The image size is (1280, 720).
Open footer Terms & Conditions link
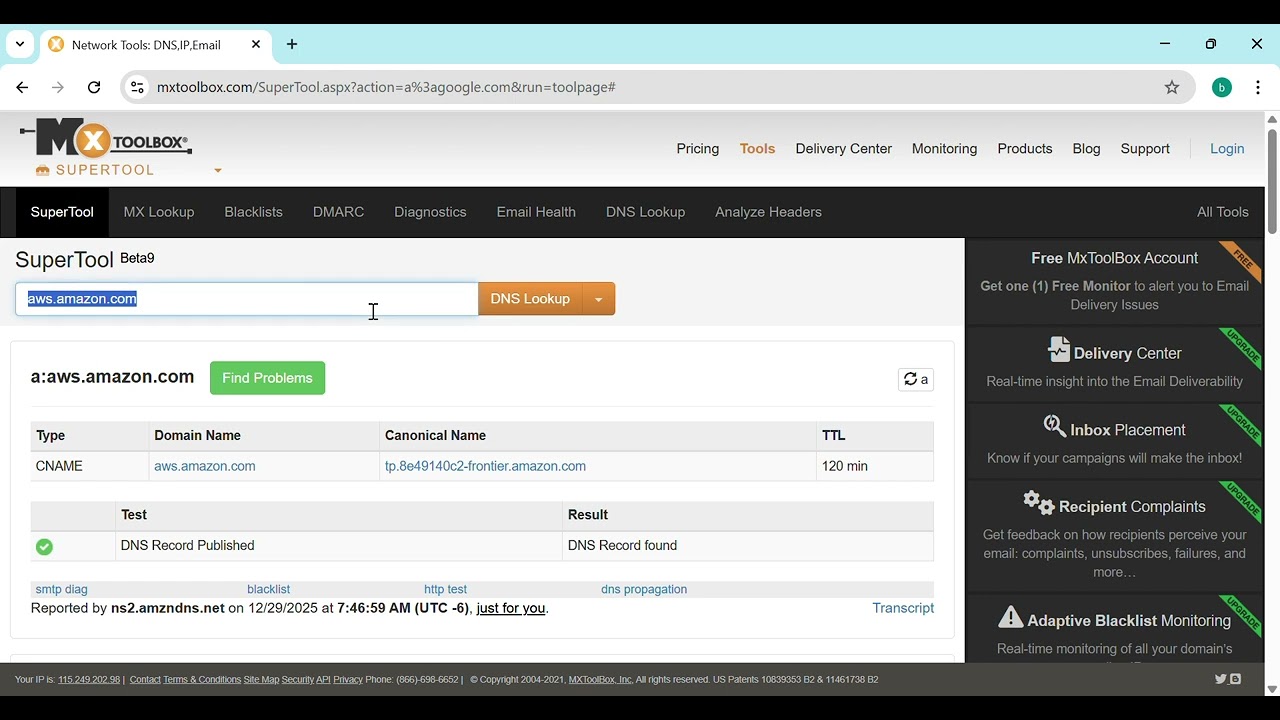tap(202, 680)
